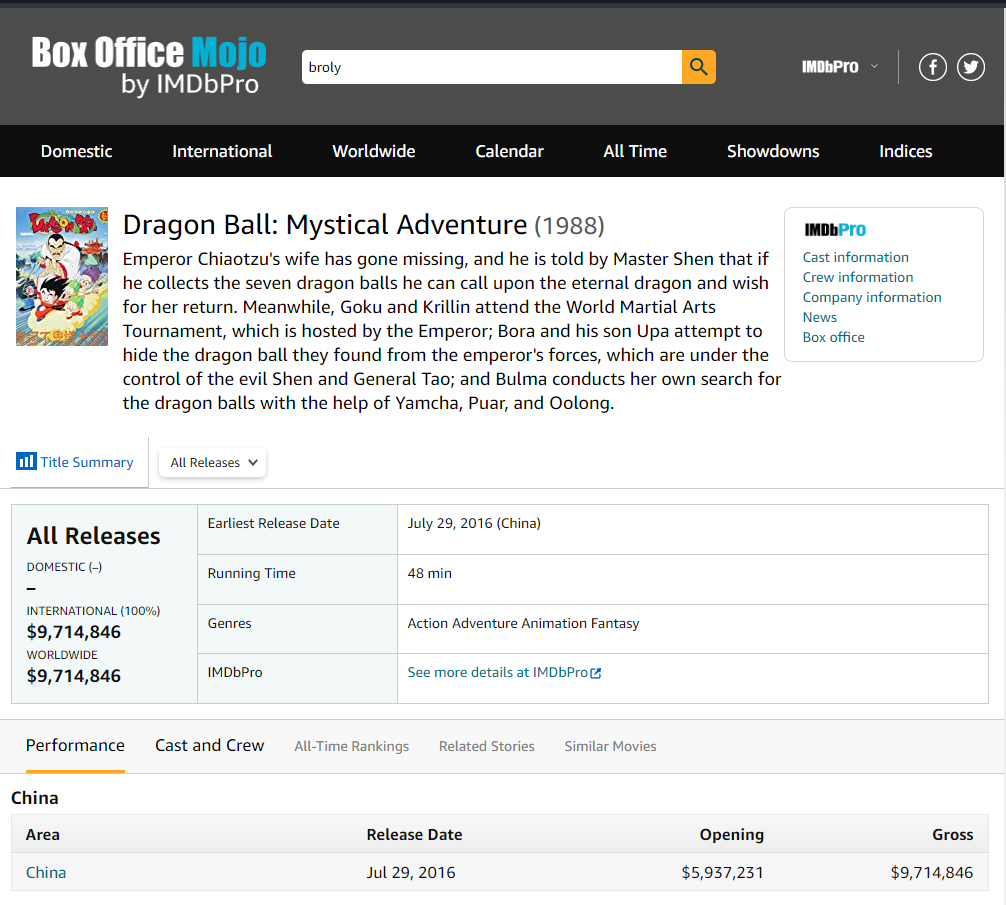Click the Dragon Ball: Mystical Adventure title
Image resolution: width=1006 pixels, height=905 pixels.
[x=325, y=225]
